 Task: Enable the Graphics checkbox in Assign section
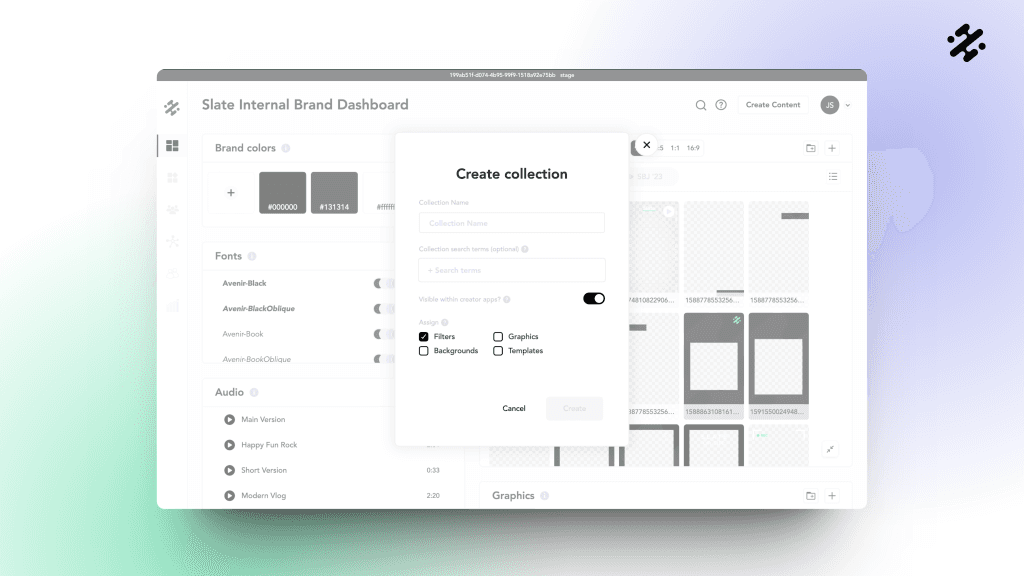[x=497, y=336]
